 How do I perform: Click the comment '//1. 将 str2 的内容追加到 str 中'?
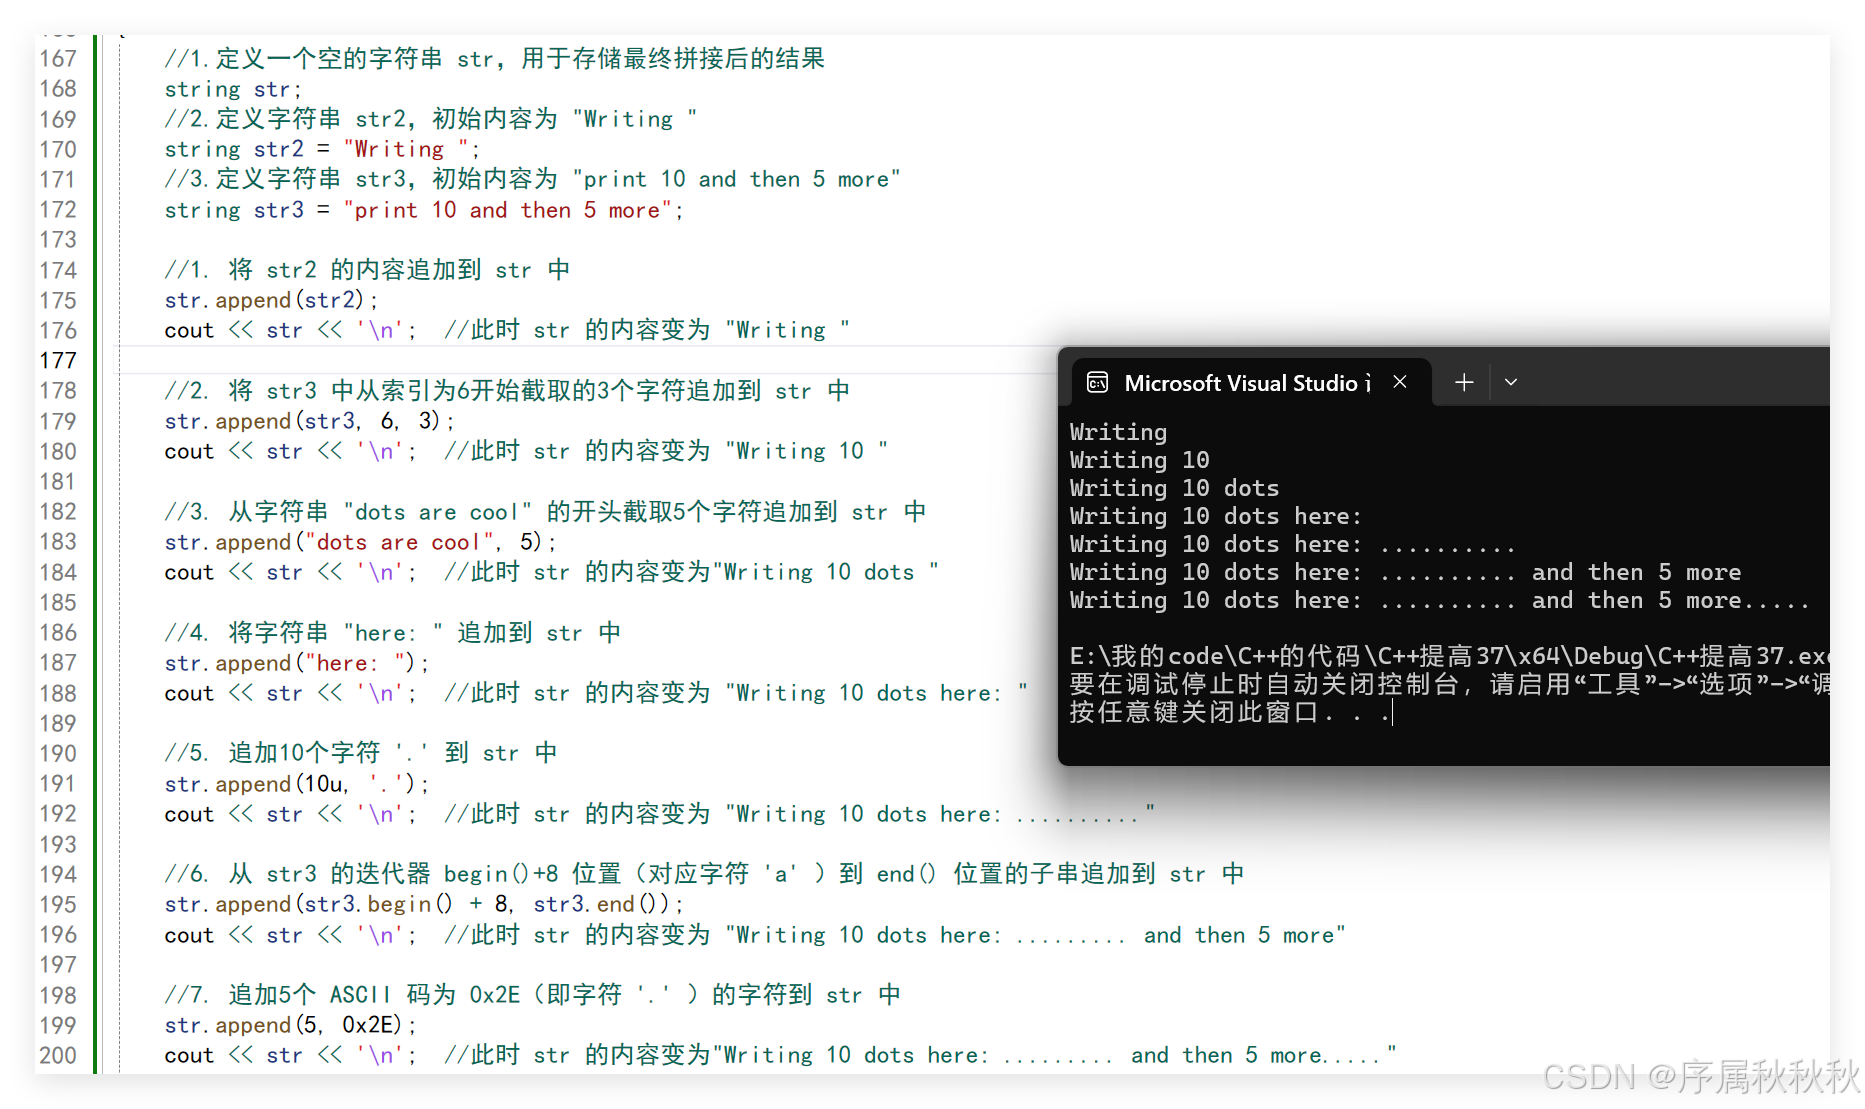367,270
